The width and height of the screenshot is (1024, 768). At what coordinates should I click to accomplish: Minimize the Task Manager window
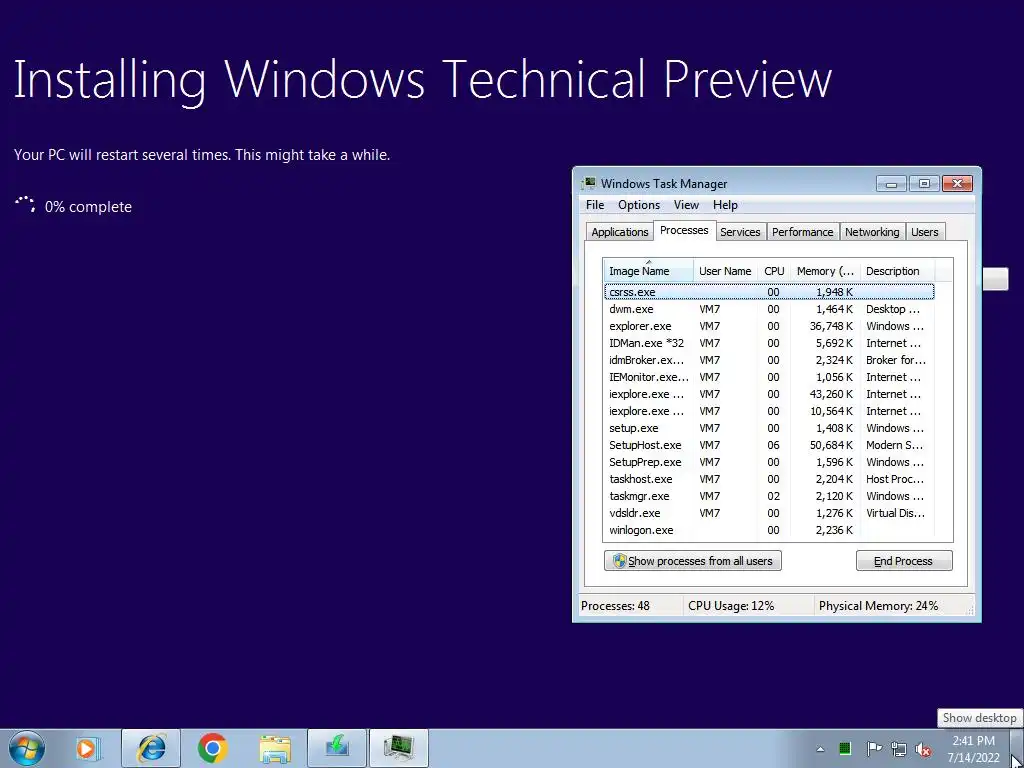[x=891, y=184]
